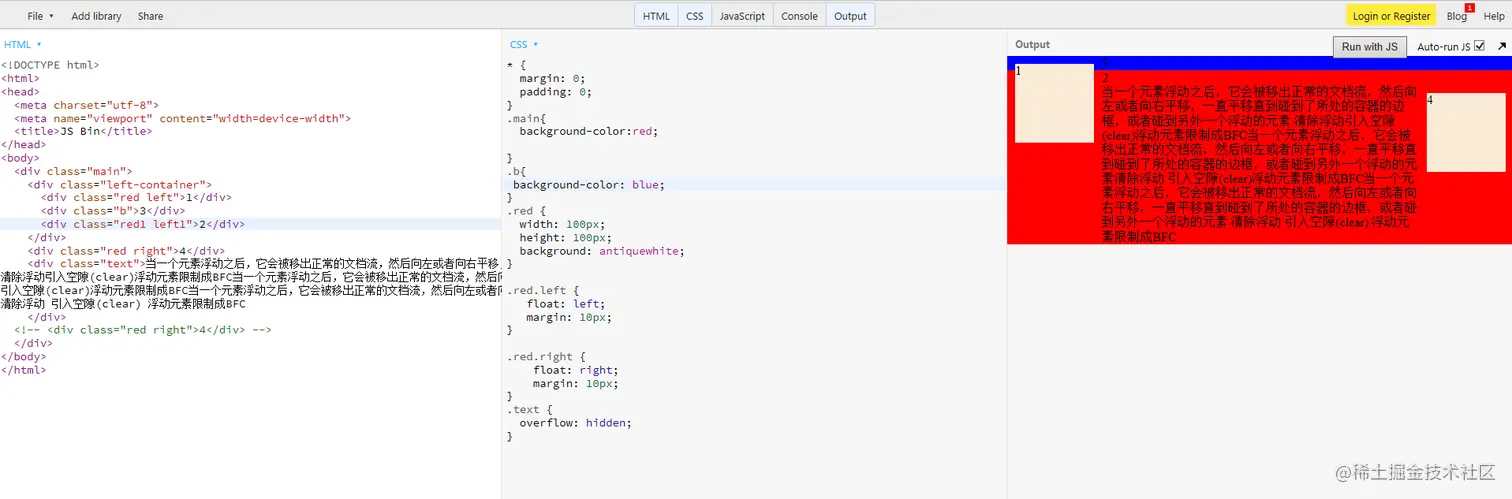Click the ".red.right {" selector line
This screenshot has height=499, width=1512.
[x=546, y=356]
